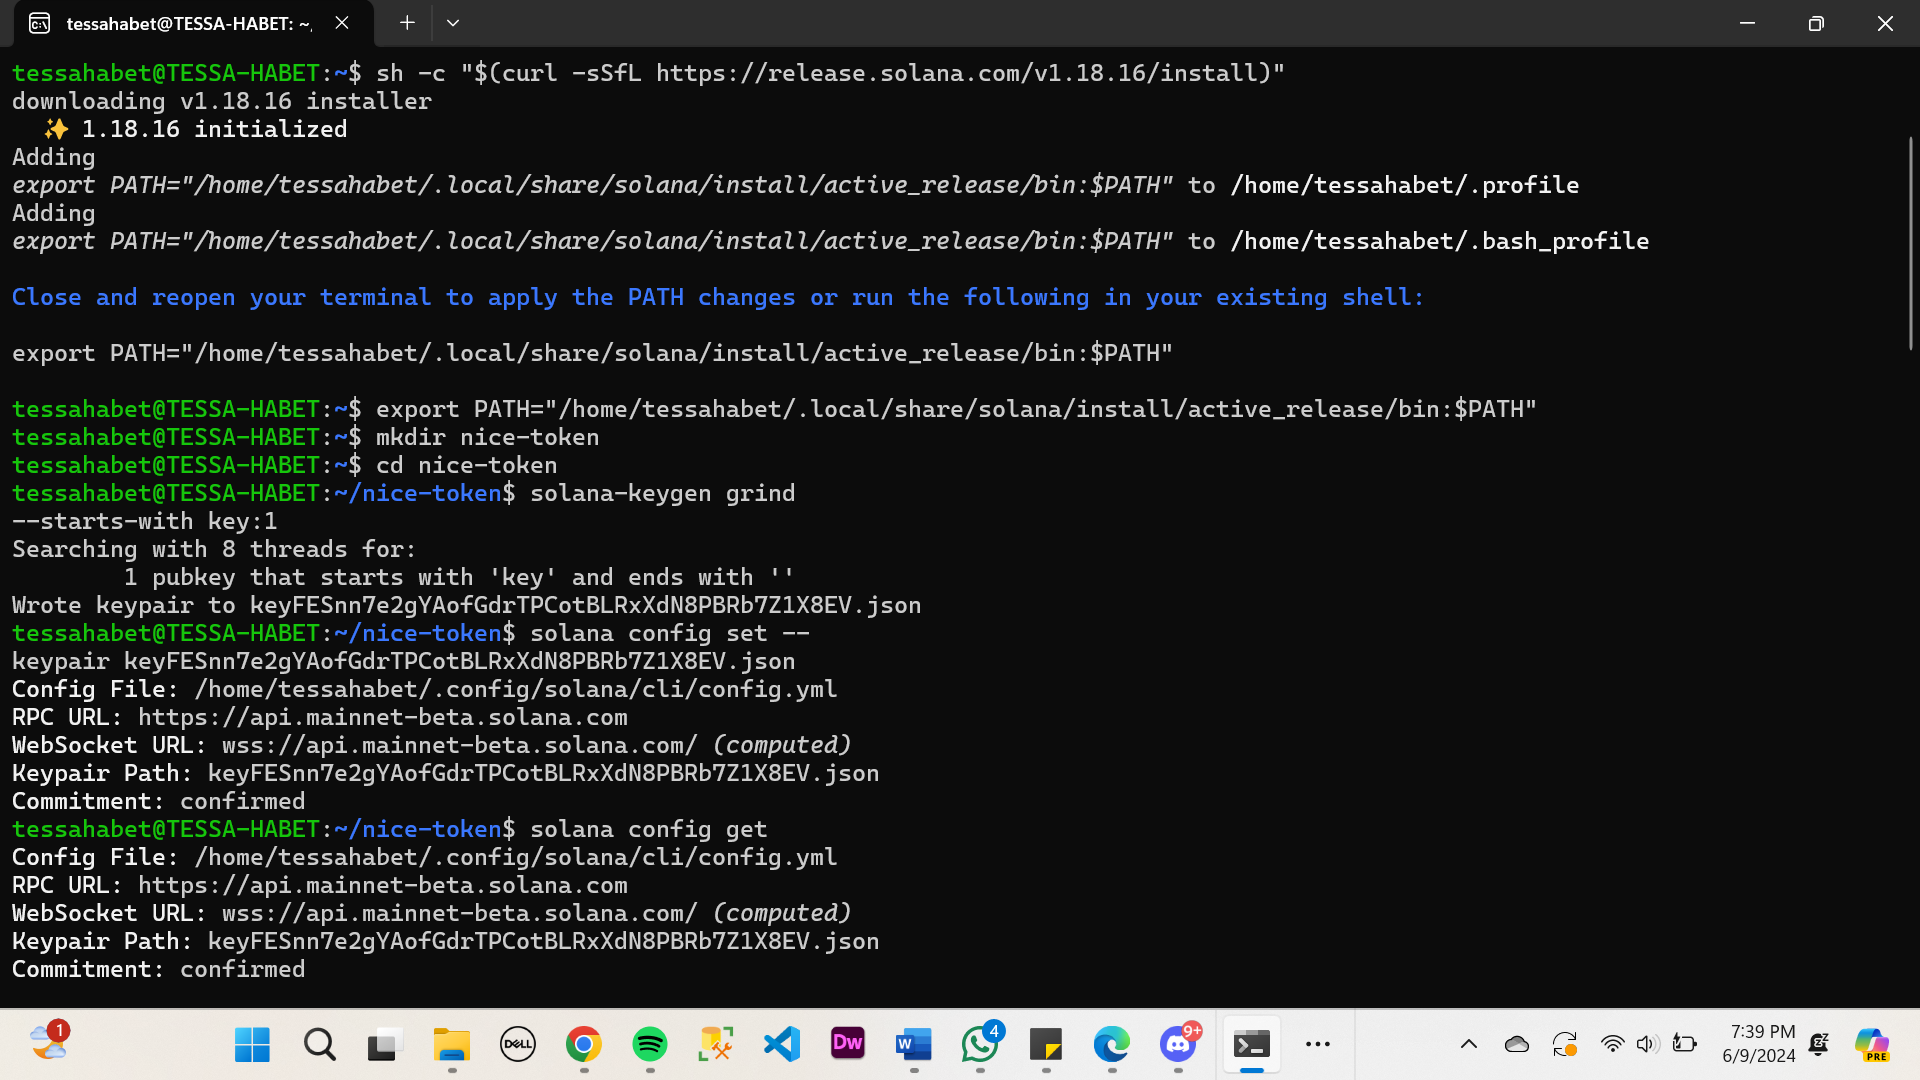The width and height of the screenshot is (1920, 1080).
Task: Click the terminal vertical scrollbar
Action: 1910,243
